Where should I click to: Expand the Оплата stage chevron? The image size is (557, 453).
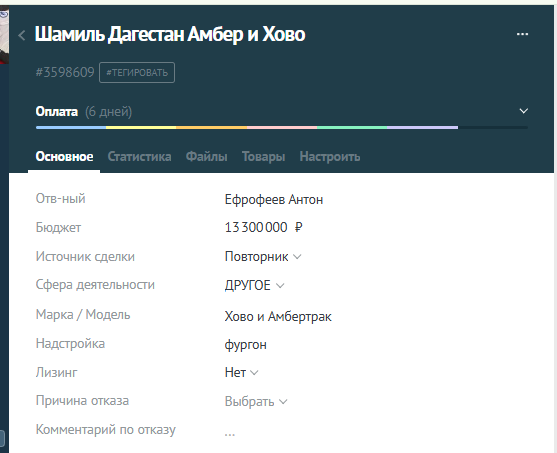point(523,111)
